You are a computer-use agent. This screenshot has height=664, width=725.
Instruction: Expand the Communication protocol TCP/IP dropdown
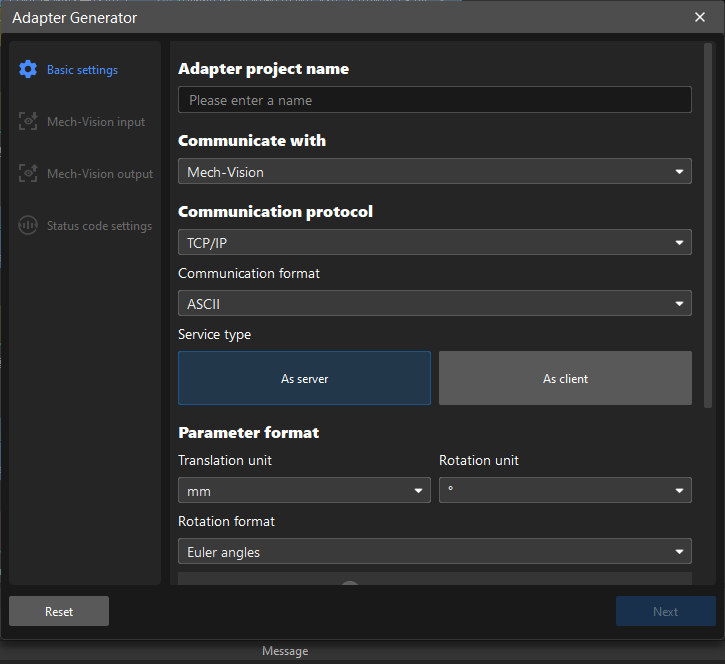[434, 242]
